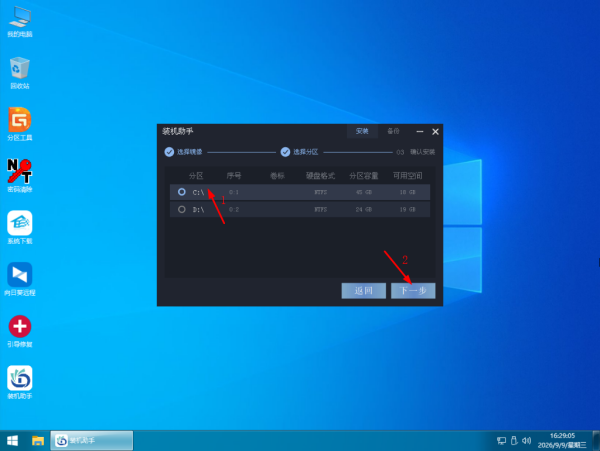
Task: Select the C:\ partition radio button
Action: pos(182,192)
